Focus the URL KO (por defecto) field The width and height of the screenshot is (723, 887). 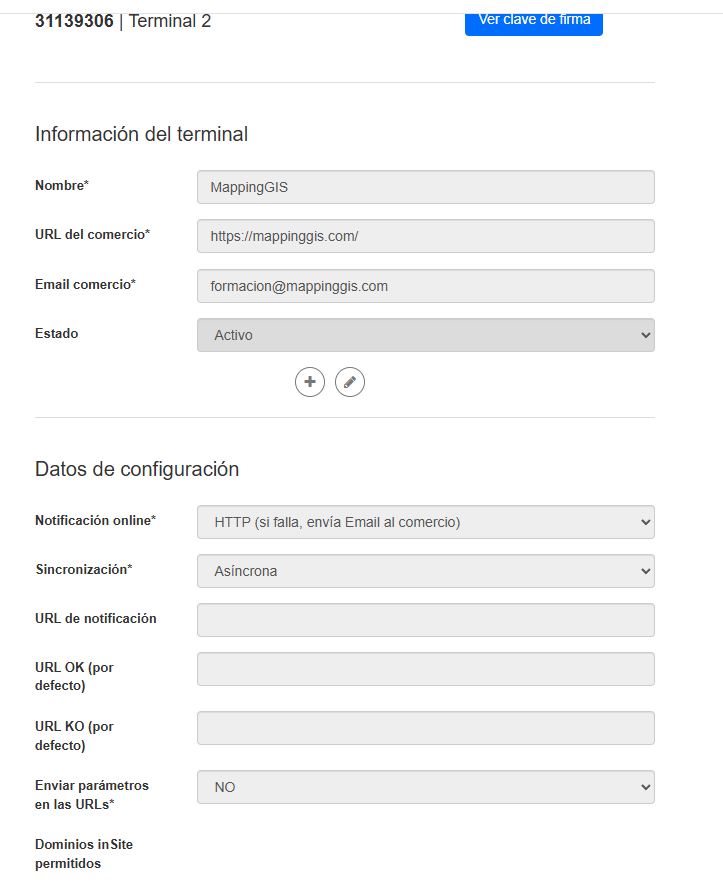tap(425, 728)
